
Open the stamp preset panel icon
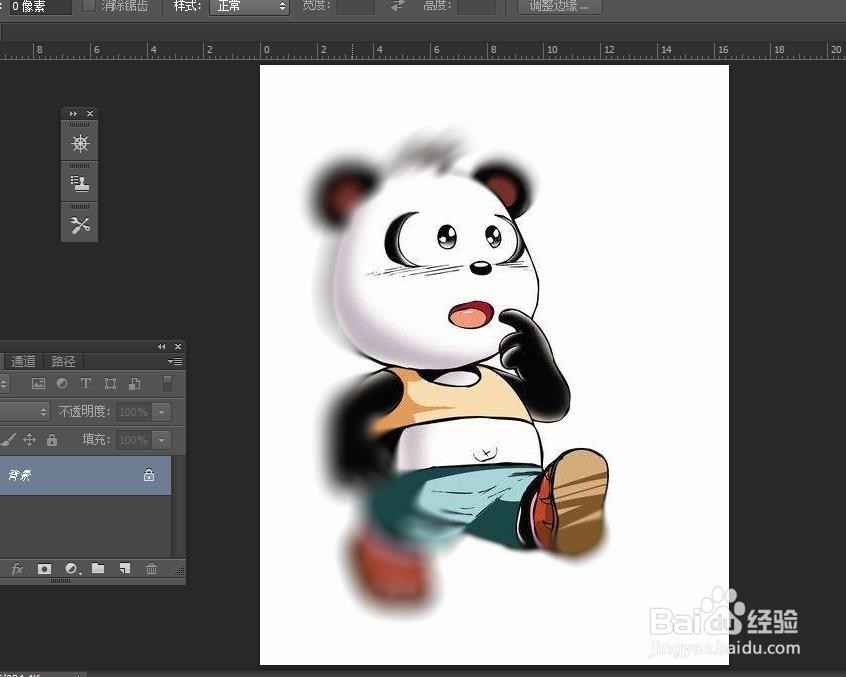click(x=80, y=184)
